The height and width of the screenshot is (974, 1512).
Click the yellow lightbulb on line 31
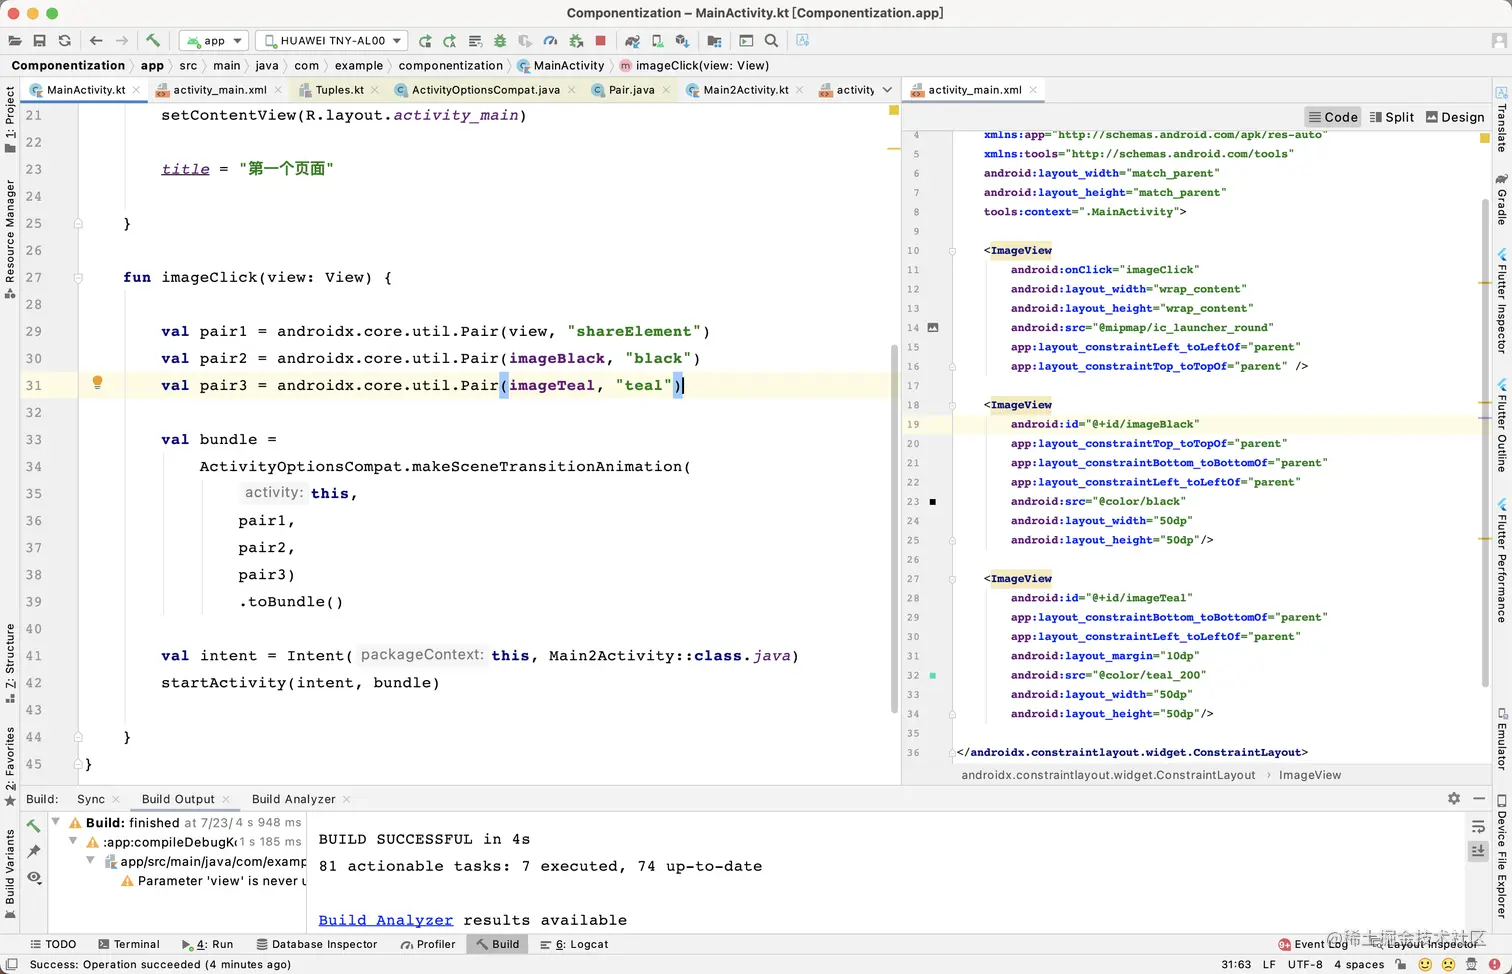pyautogui.click(x=97, y=382)
